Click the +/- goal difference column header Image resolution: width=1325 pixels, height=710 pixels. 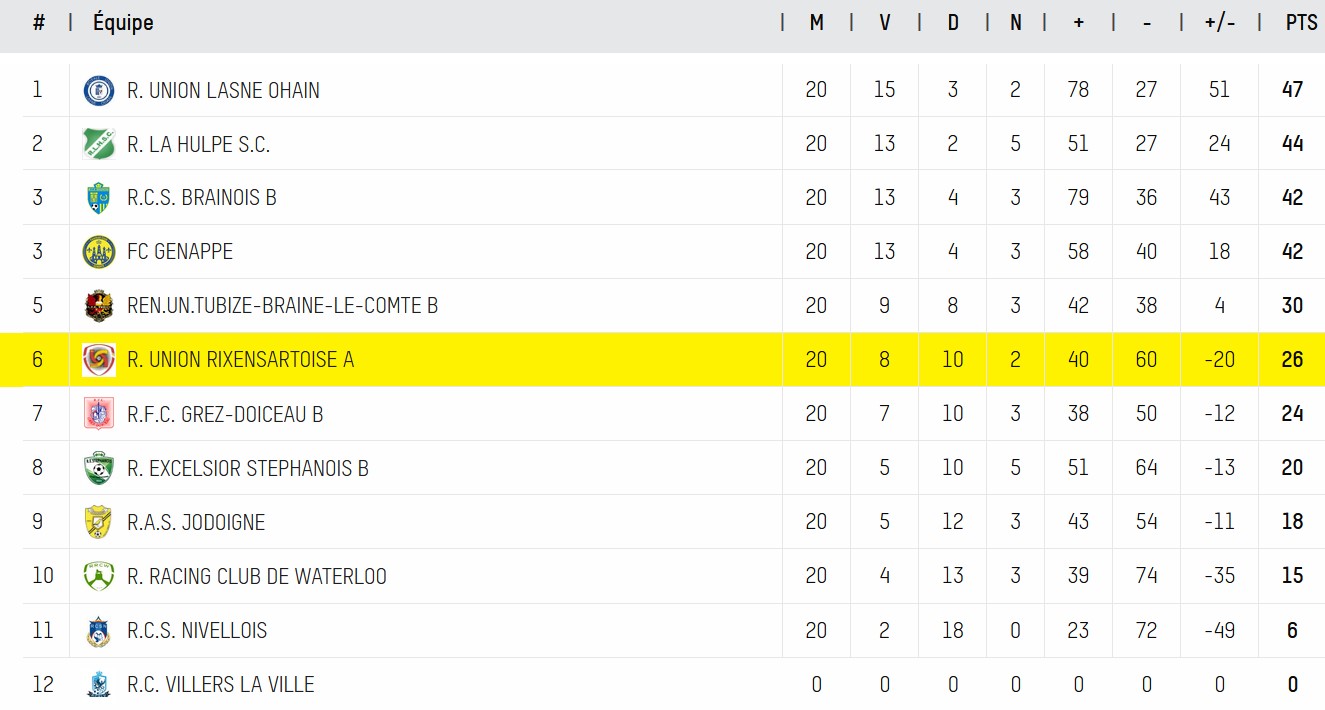point(1220,22)
